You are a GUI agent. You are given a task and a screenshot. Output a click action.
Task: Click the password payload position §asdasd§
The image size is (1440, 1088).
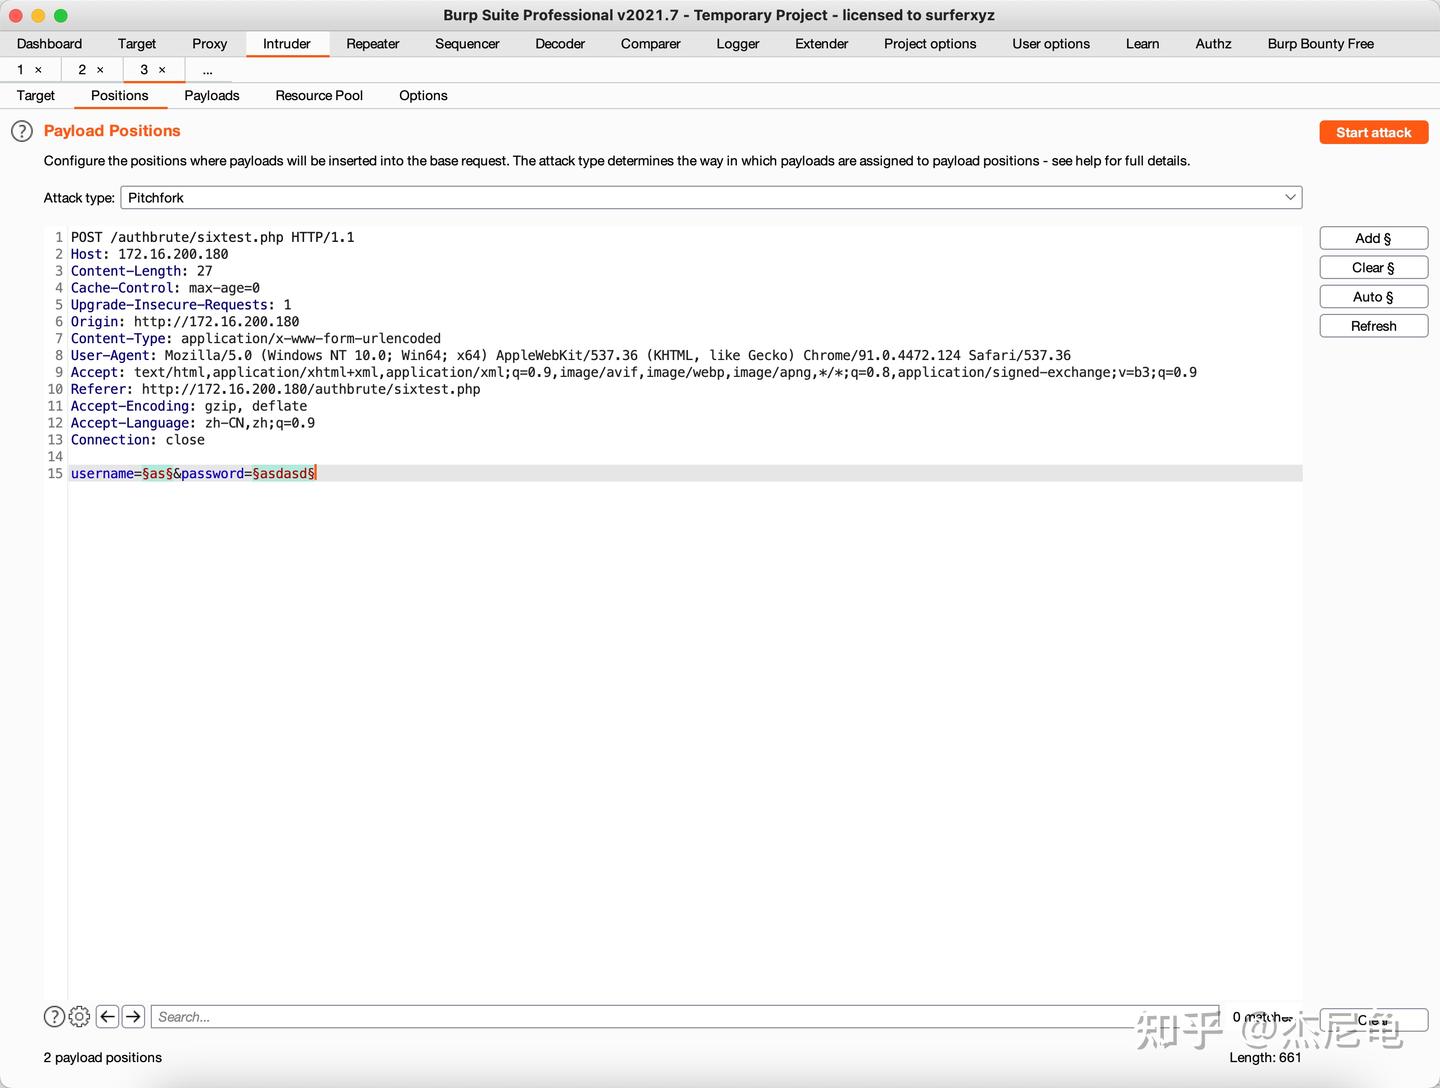click(284, 474)
